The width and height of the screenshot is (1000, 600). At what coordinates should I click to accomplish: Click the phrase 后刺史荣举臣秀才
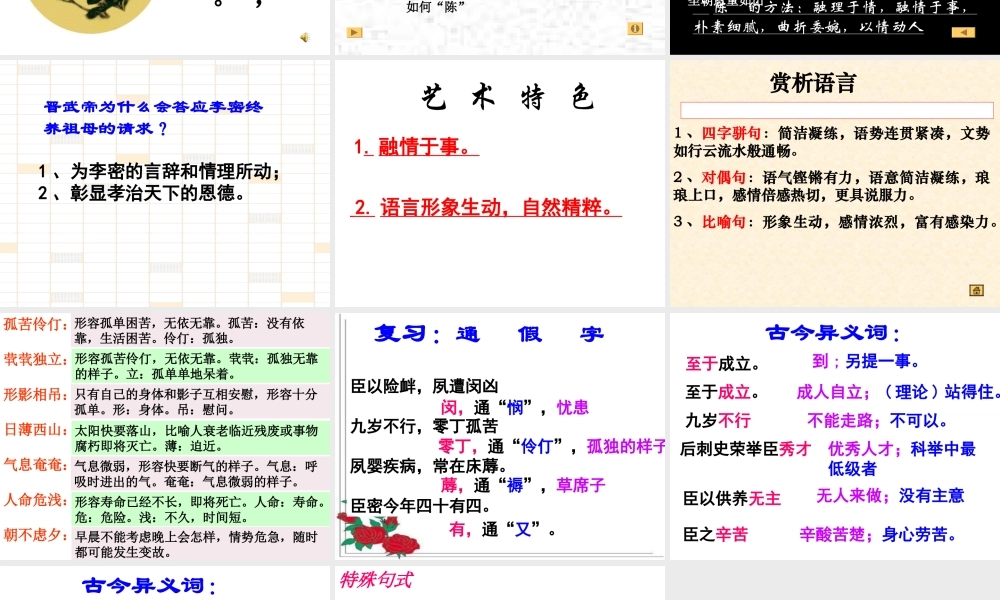click(746, 450)
